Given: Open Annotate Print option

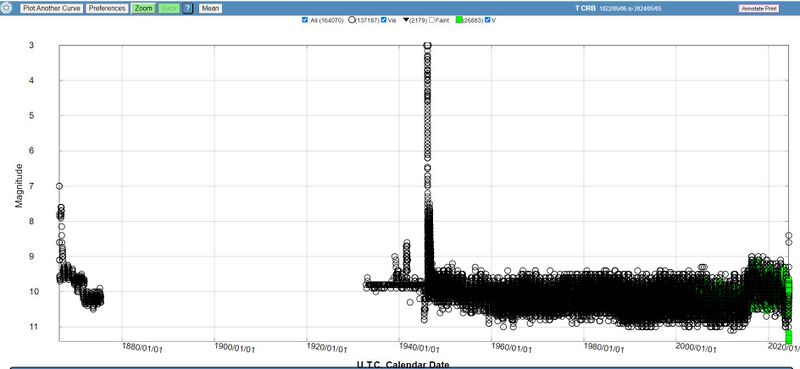Looking at the screenshot, I should 759,9.
